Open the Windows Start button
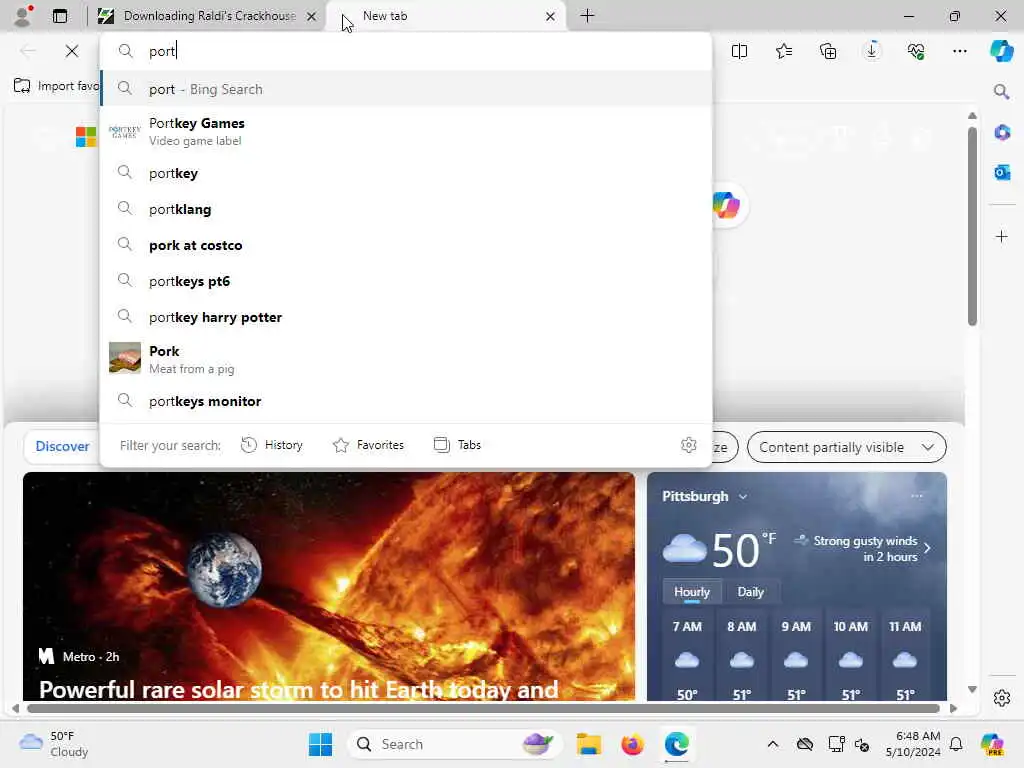This screenshot has width=1024, height=768. coord(320,744)
